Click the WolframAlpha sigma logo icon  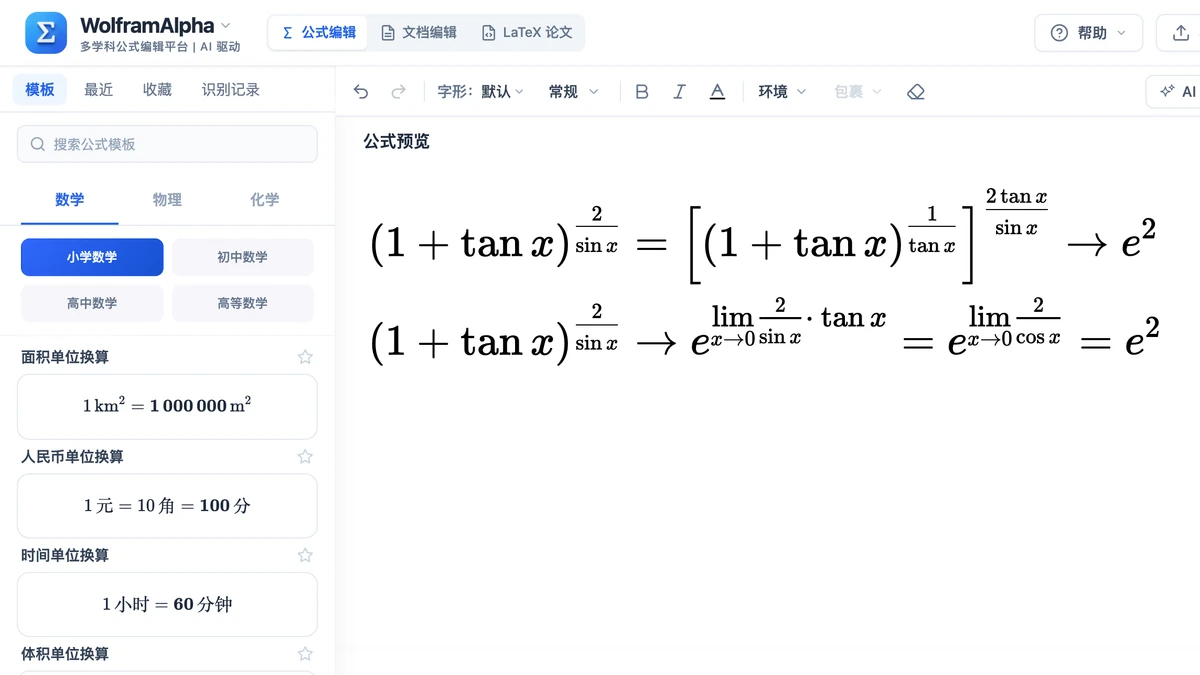46,33
